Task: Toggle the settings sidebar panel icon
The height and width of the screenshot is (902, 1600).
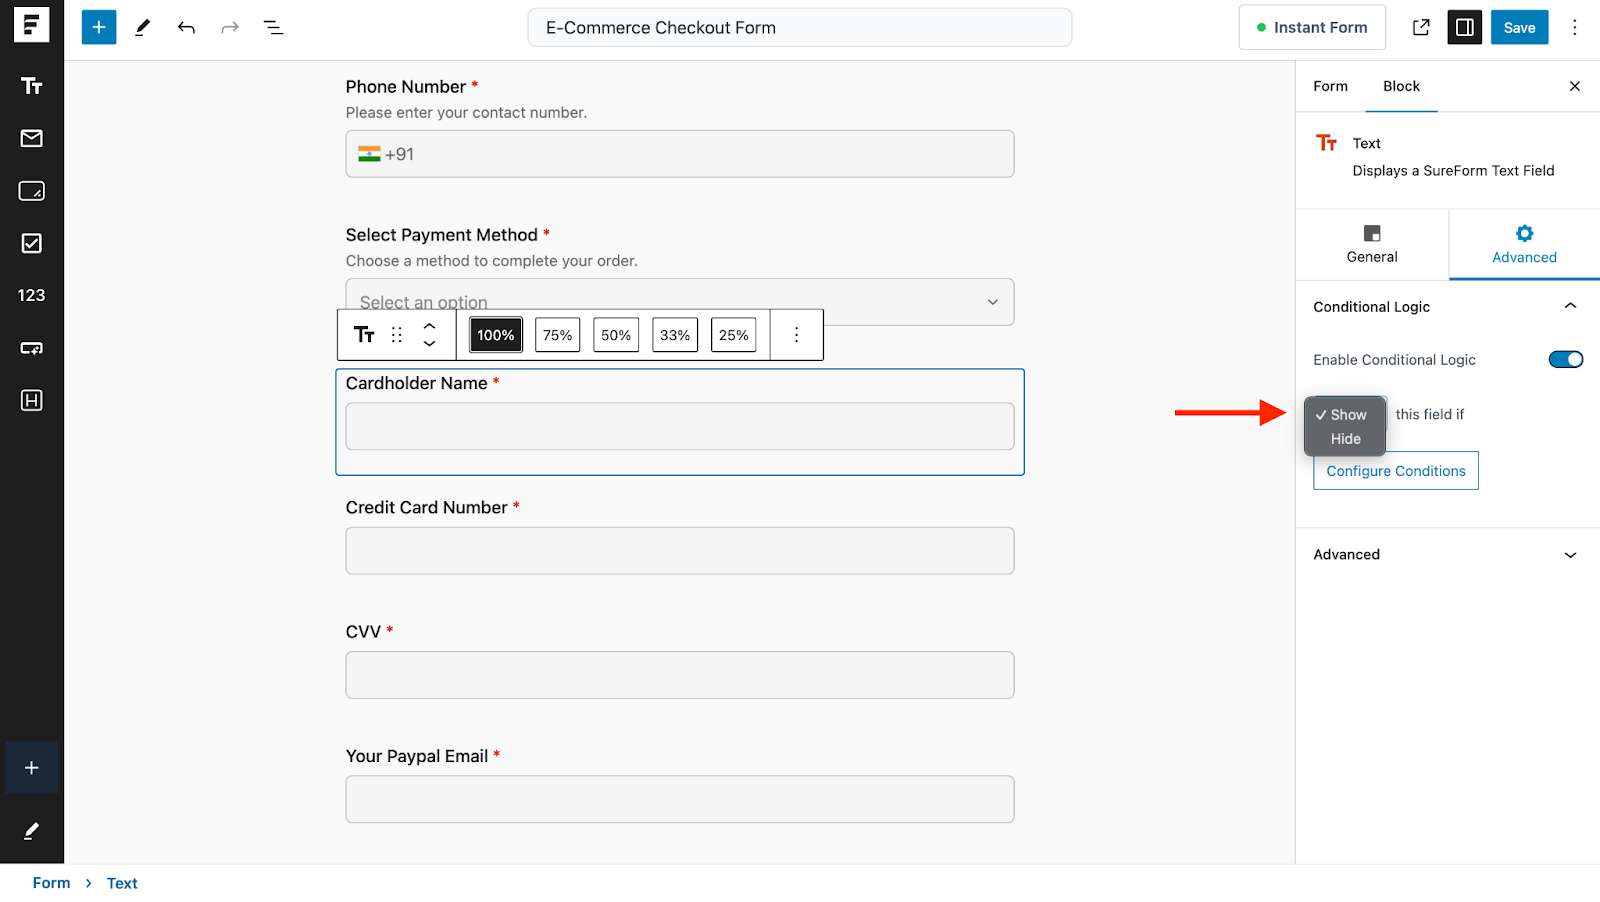Action: click(x=1464, y=27)
